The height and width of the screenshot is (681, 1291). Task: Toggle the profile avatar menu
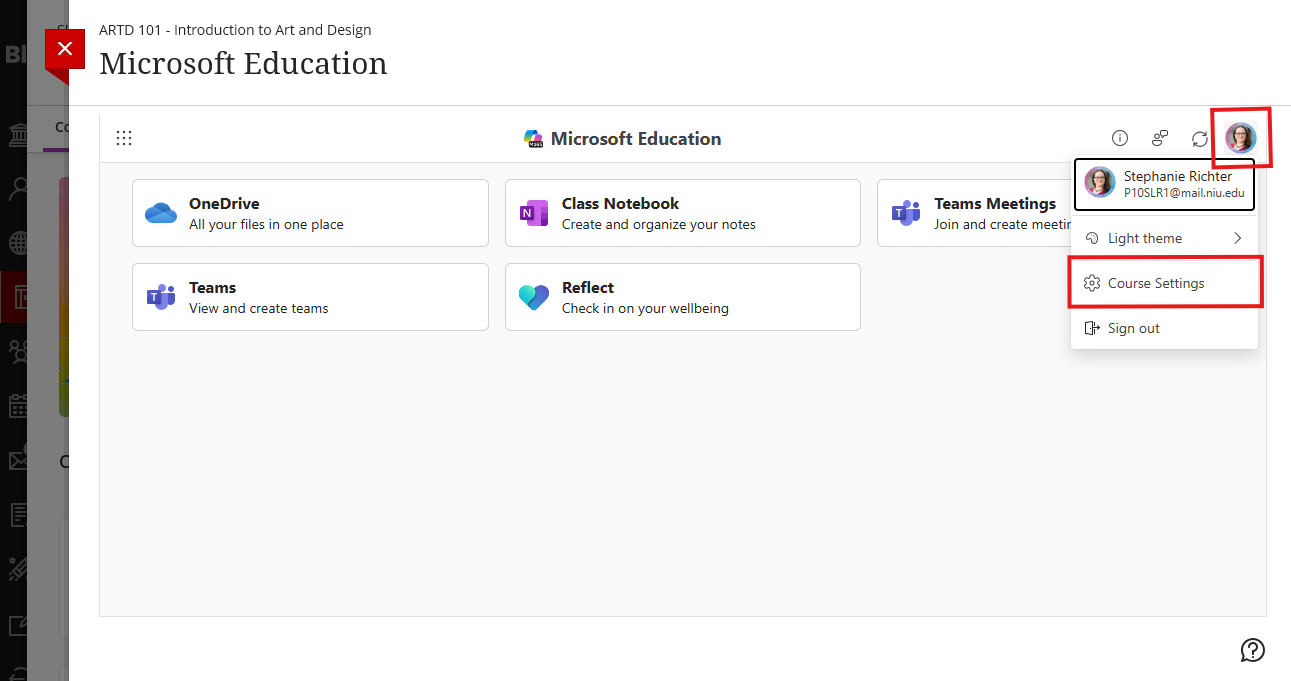click(x=1240, y=138)
